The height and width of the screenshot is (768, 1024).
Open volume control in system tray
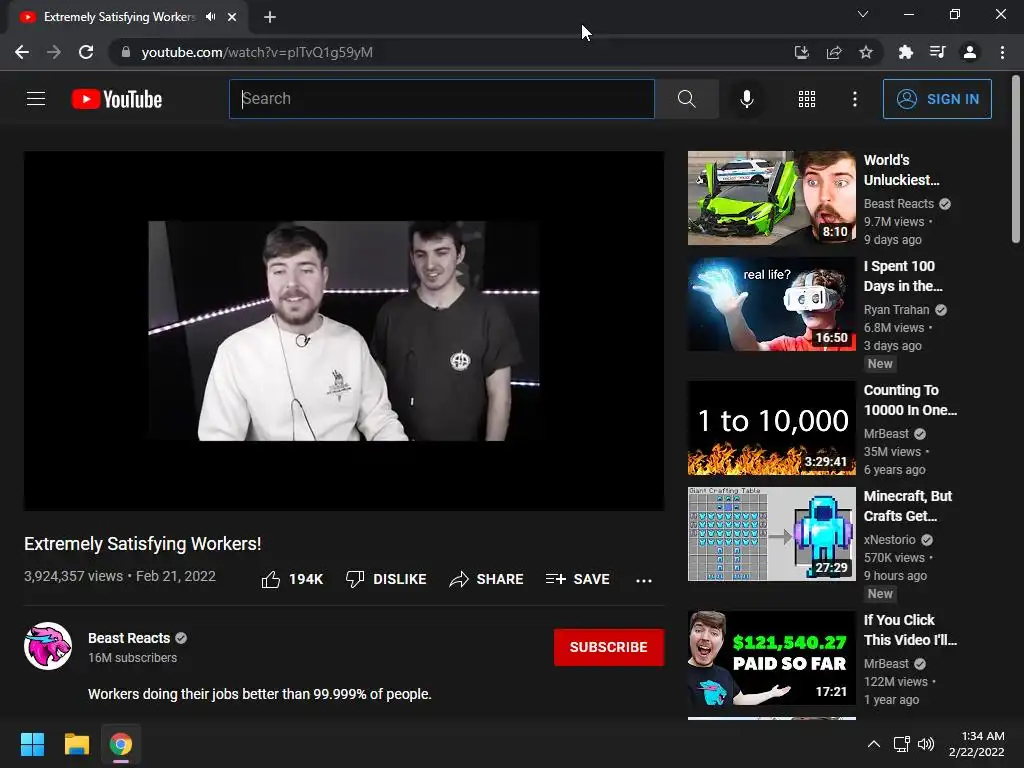926,744
